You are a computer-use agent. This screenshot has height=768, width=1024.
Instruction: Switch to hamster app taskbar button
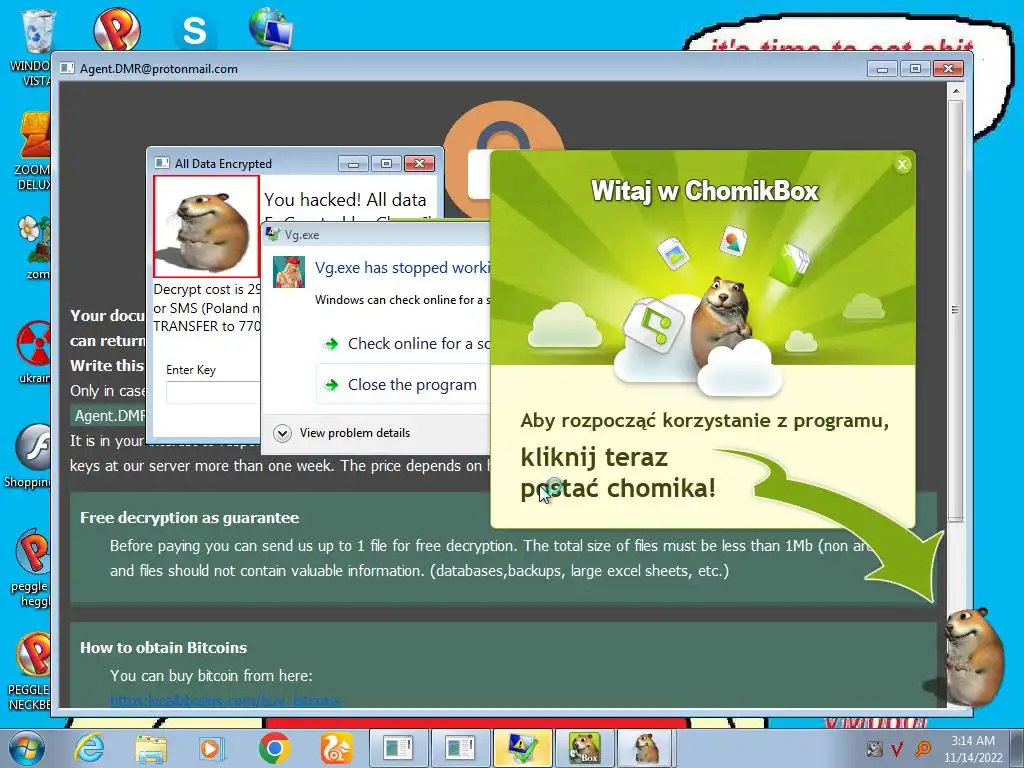(x=645, y=748)
